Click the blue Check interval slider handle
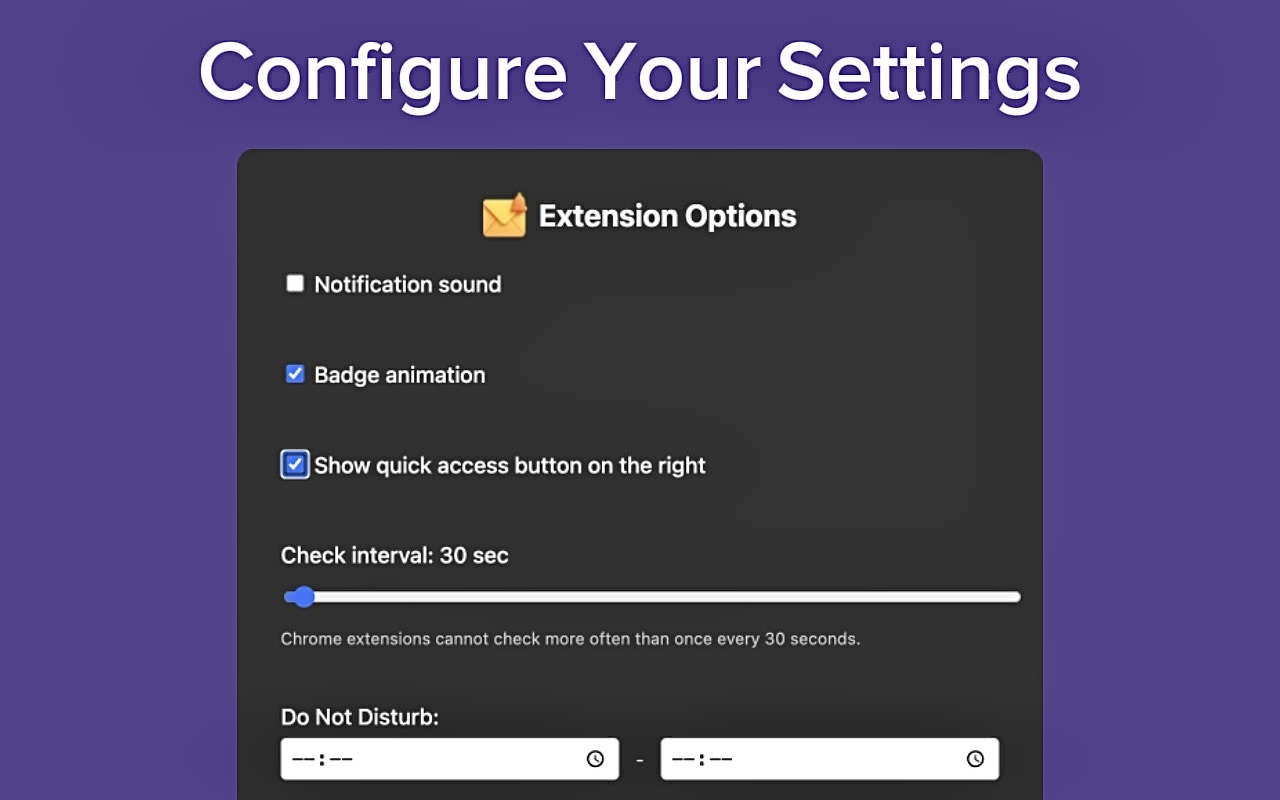This screenshot has height=800, width=1280. point(304,597)
